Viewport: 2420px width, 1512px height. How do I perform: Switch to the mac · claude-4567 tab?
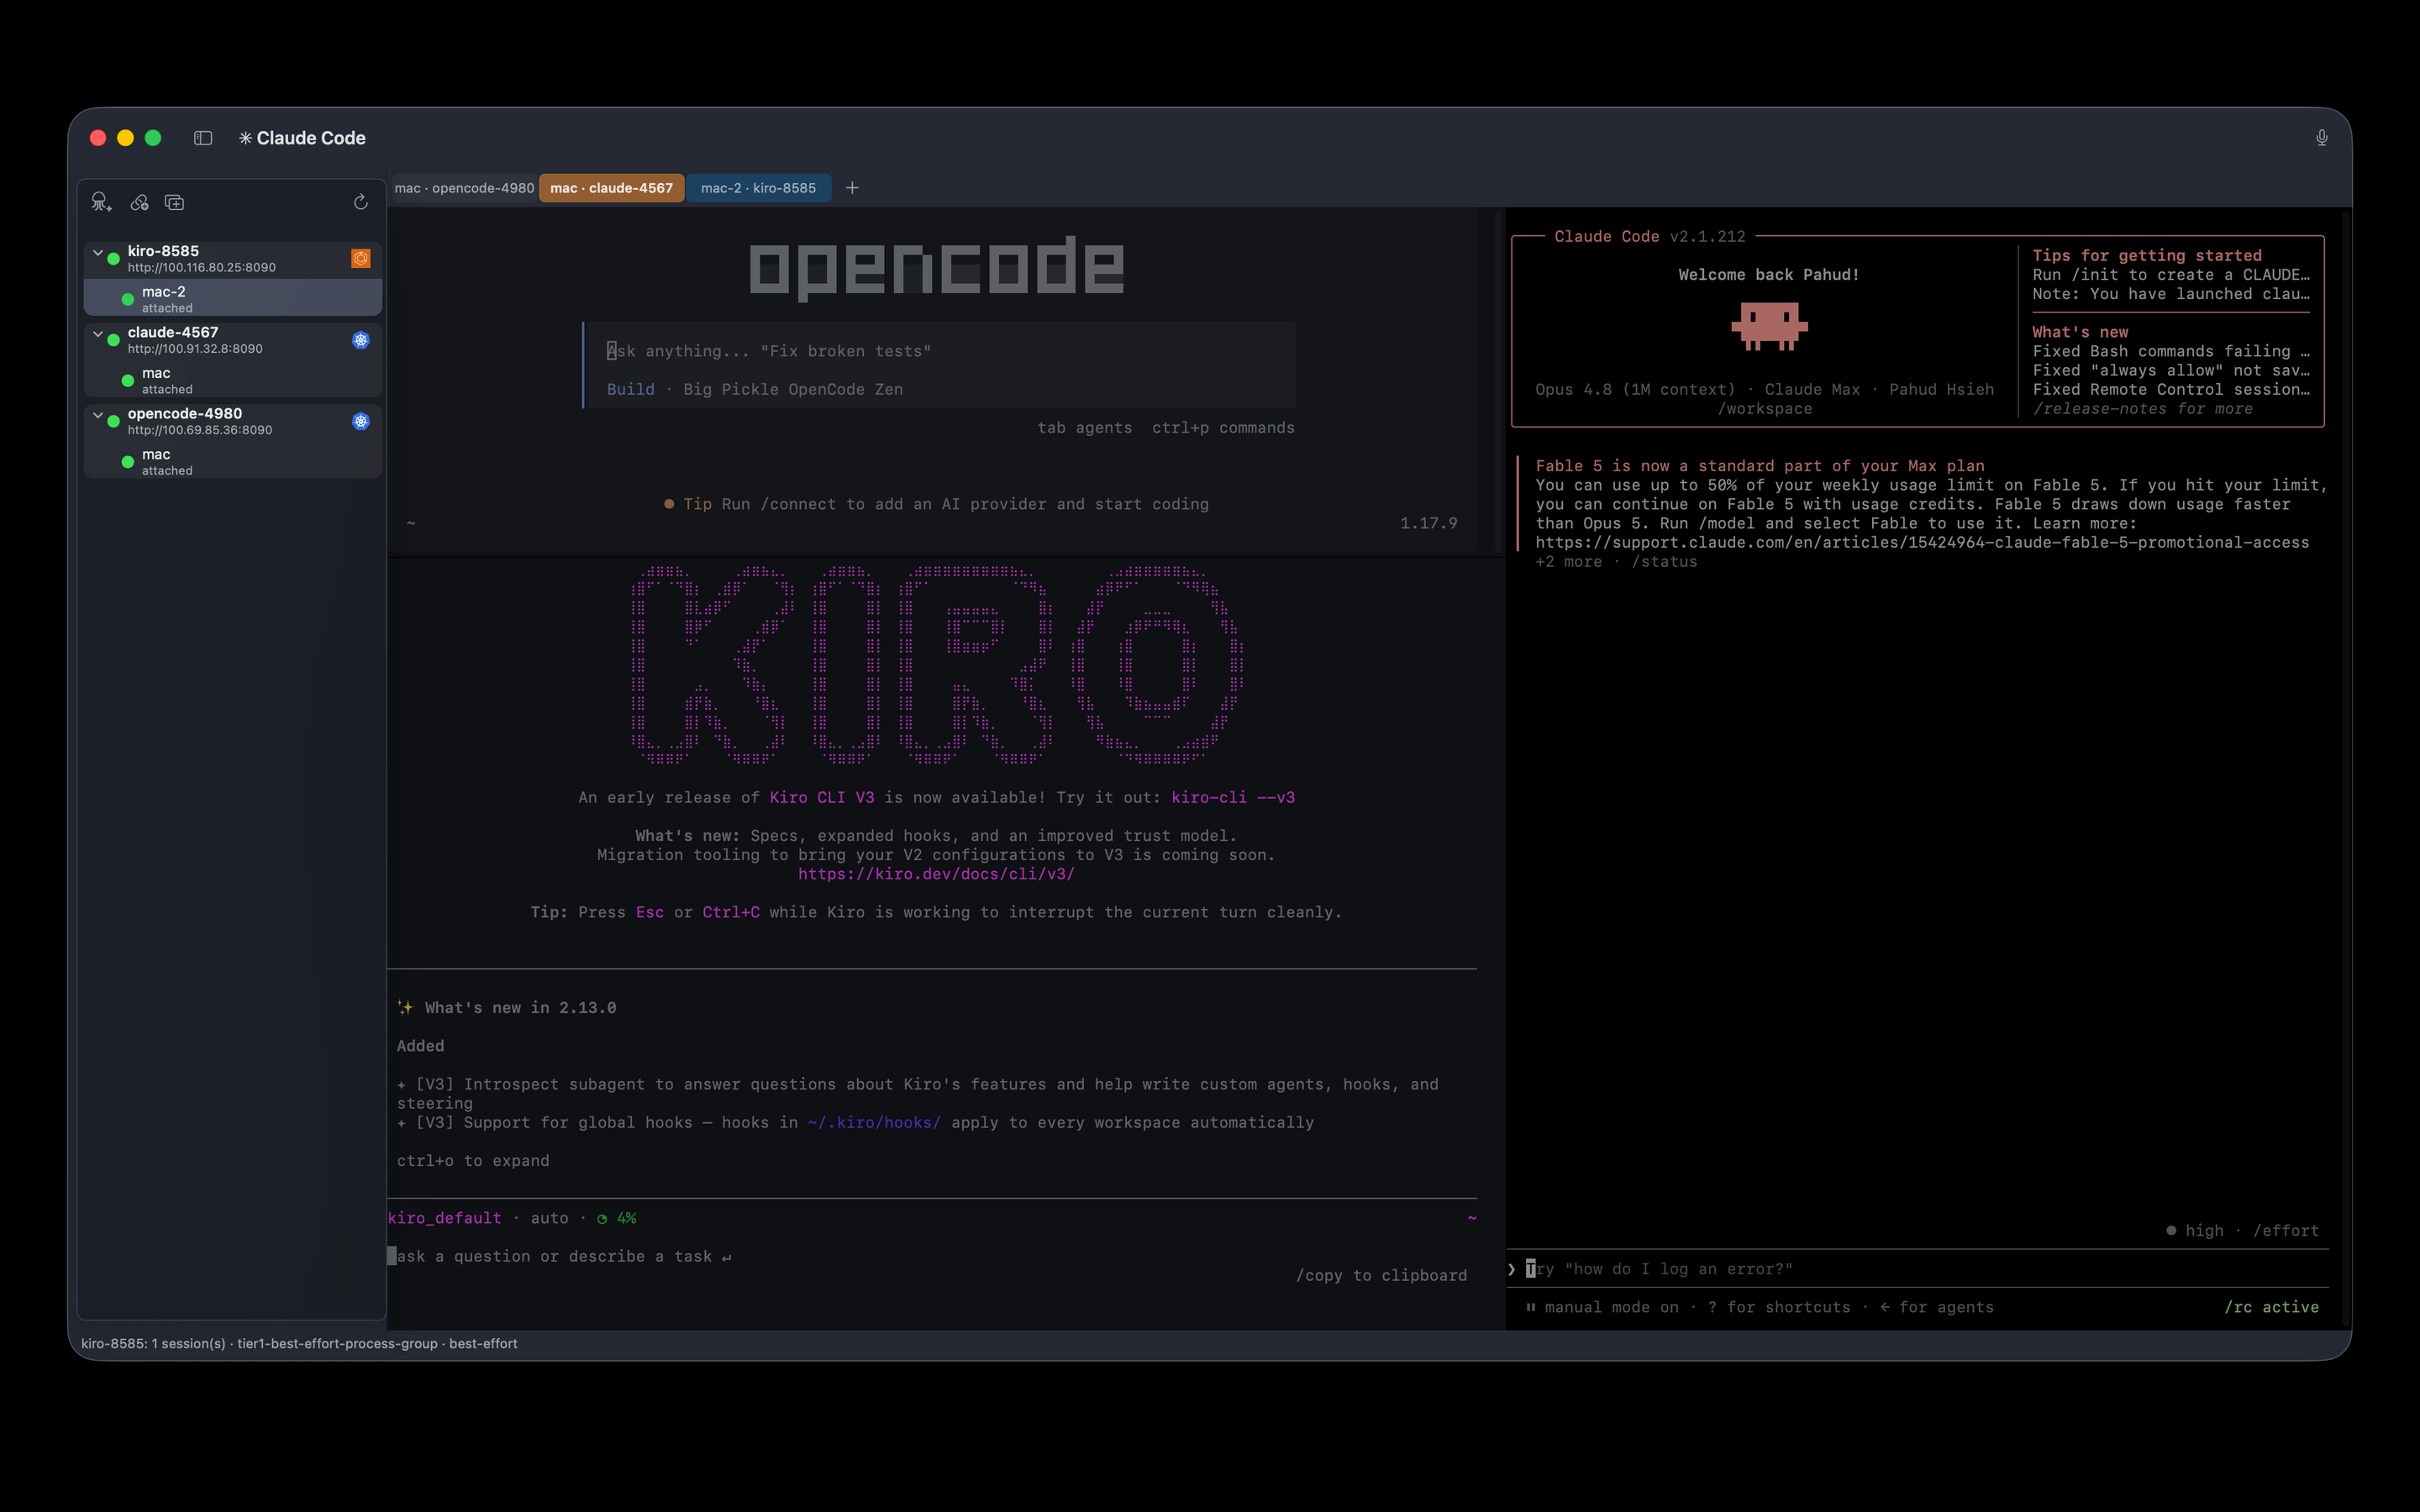(x=611, y=188)
